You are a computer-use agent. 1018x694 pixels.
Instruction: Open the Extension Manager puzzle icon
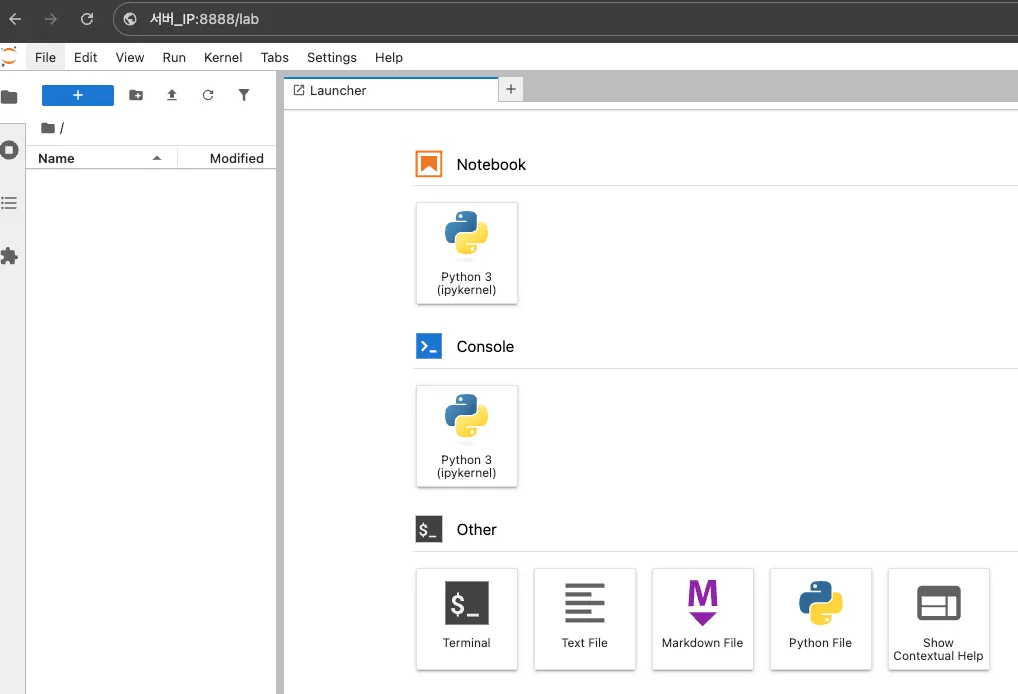coord(10,256)
